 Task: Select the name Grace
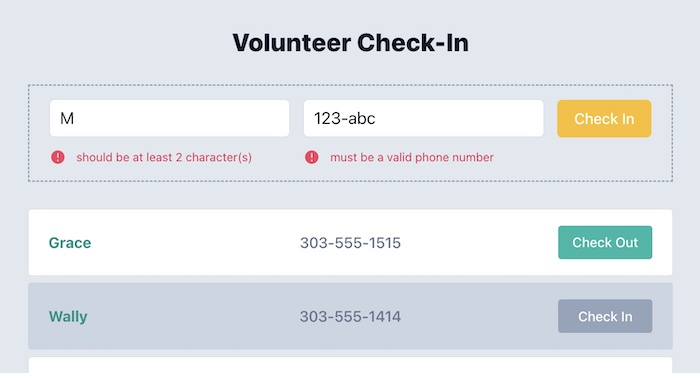[x=70, y=243]
